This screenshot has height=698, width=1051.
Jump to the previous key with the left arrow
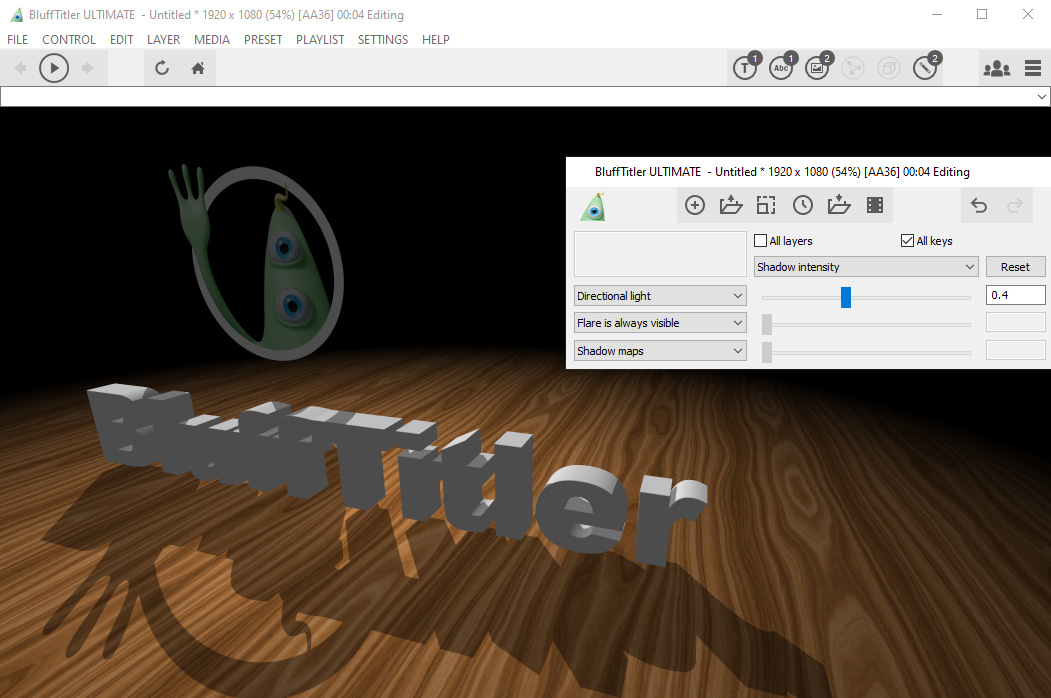click(x=20, y=68)
